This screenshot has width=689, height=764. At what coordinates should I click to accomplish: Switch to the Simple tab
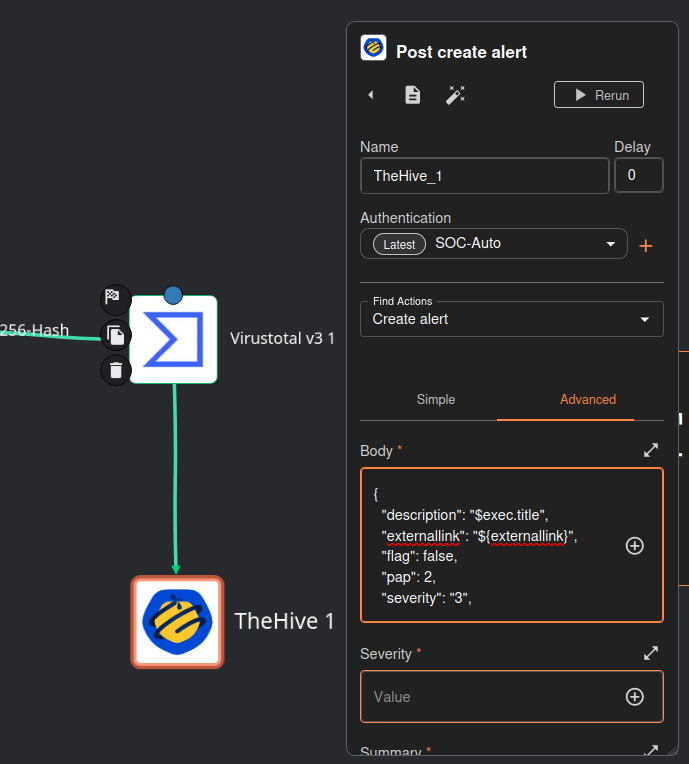435,399
